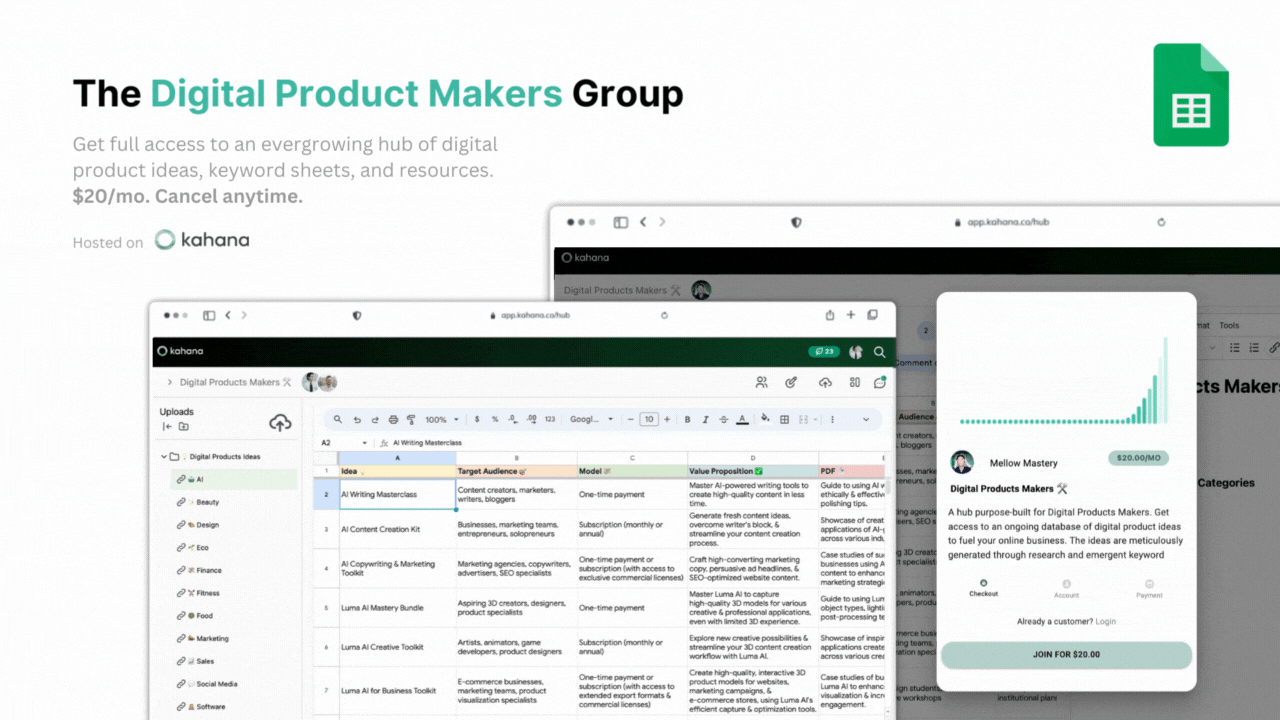The image size is (1280, 720).
Task: Click the share icon in front browser
Action: (830, 315)
